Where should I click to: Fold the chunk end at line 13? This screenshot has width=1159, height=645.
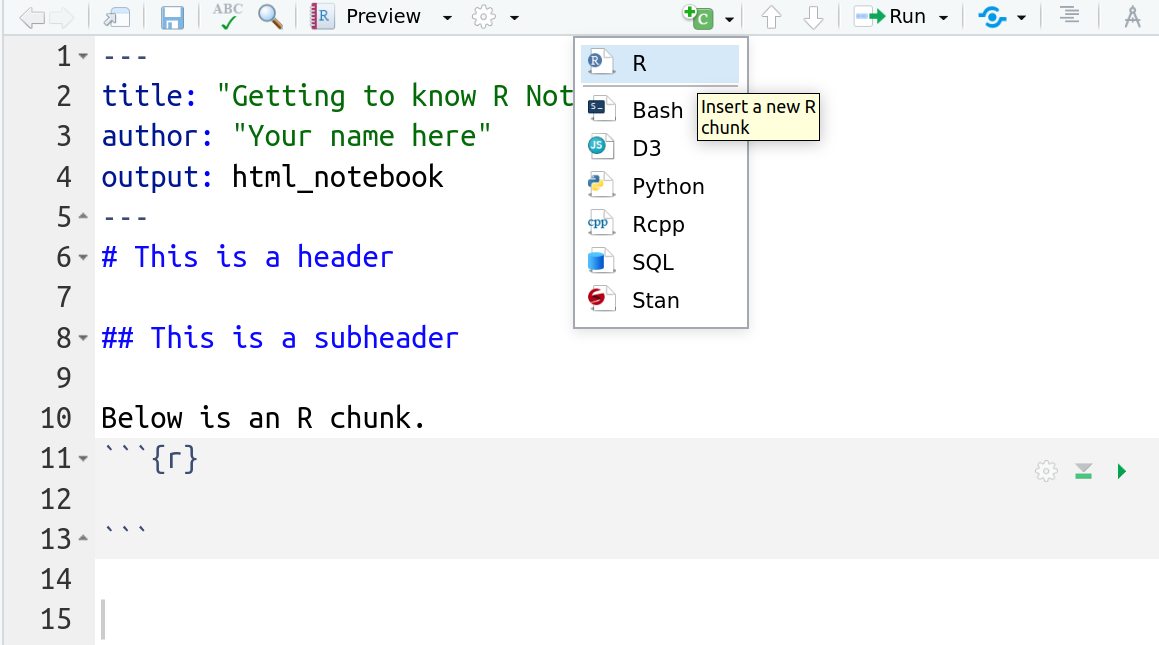(83, 538)
